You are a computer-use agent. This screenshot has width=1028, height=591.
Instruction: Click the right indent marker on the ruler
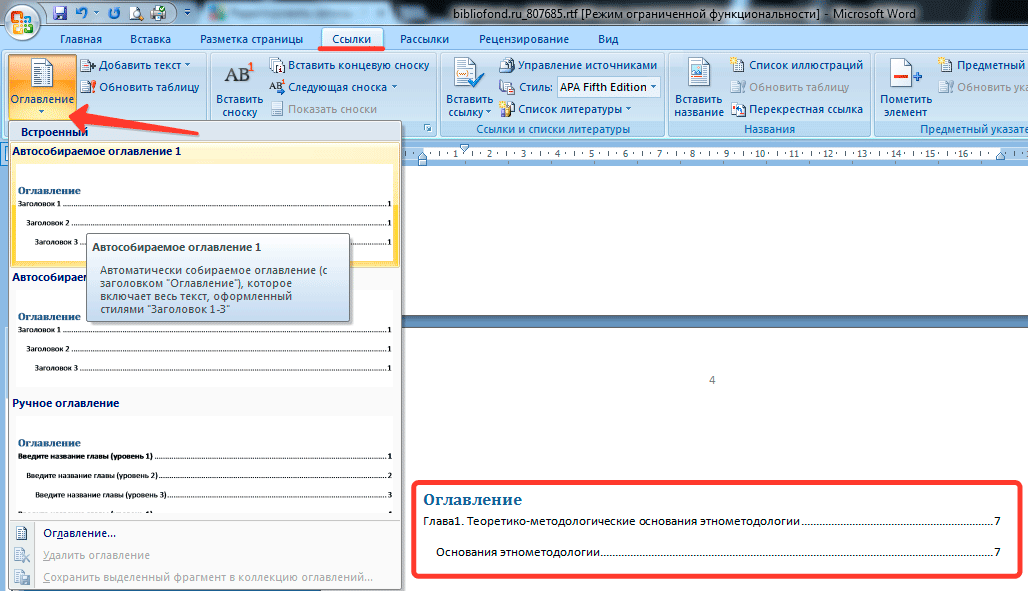pos(1000,156)
